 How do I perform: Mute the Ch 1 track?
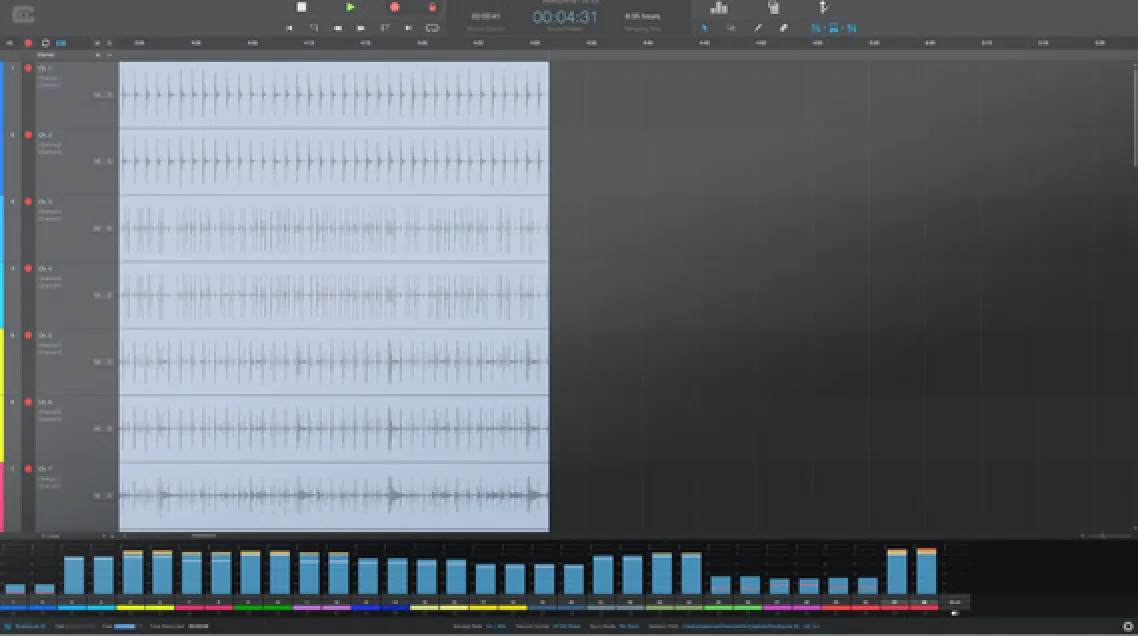coord(97,94)
